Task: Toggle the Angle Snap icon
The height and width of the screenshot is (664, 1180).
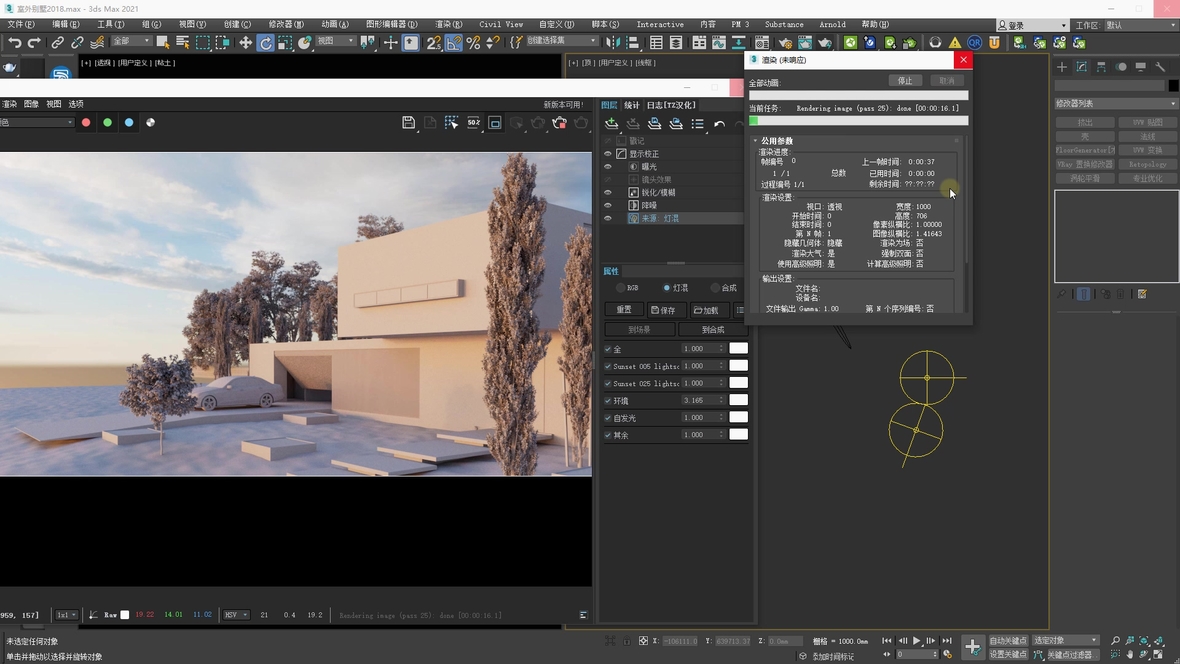Action: click(453, 43)
